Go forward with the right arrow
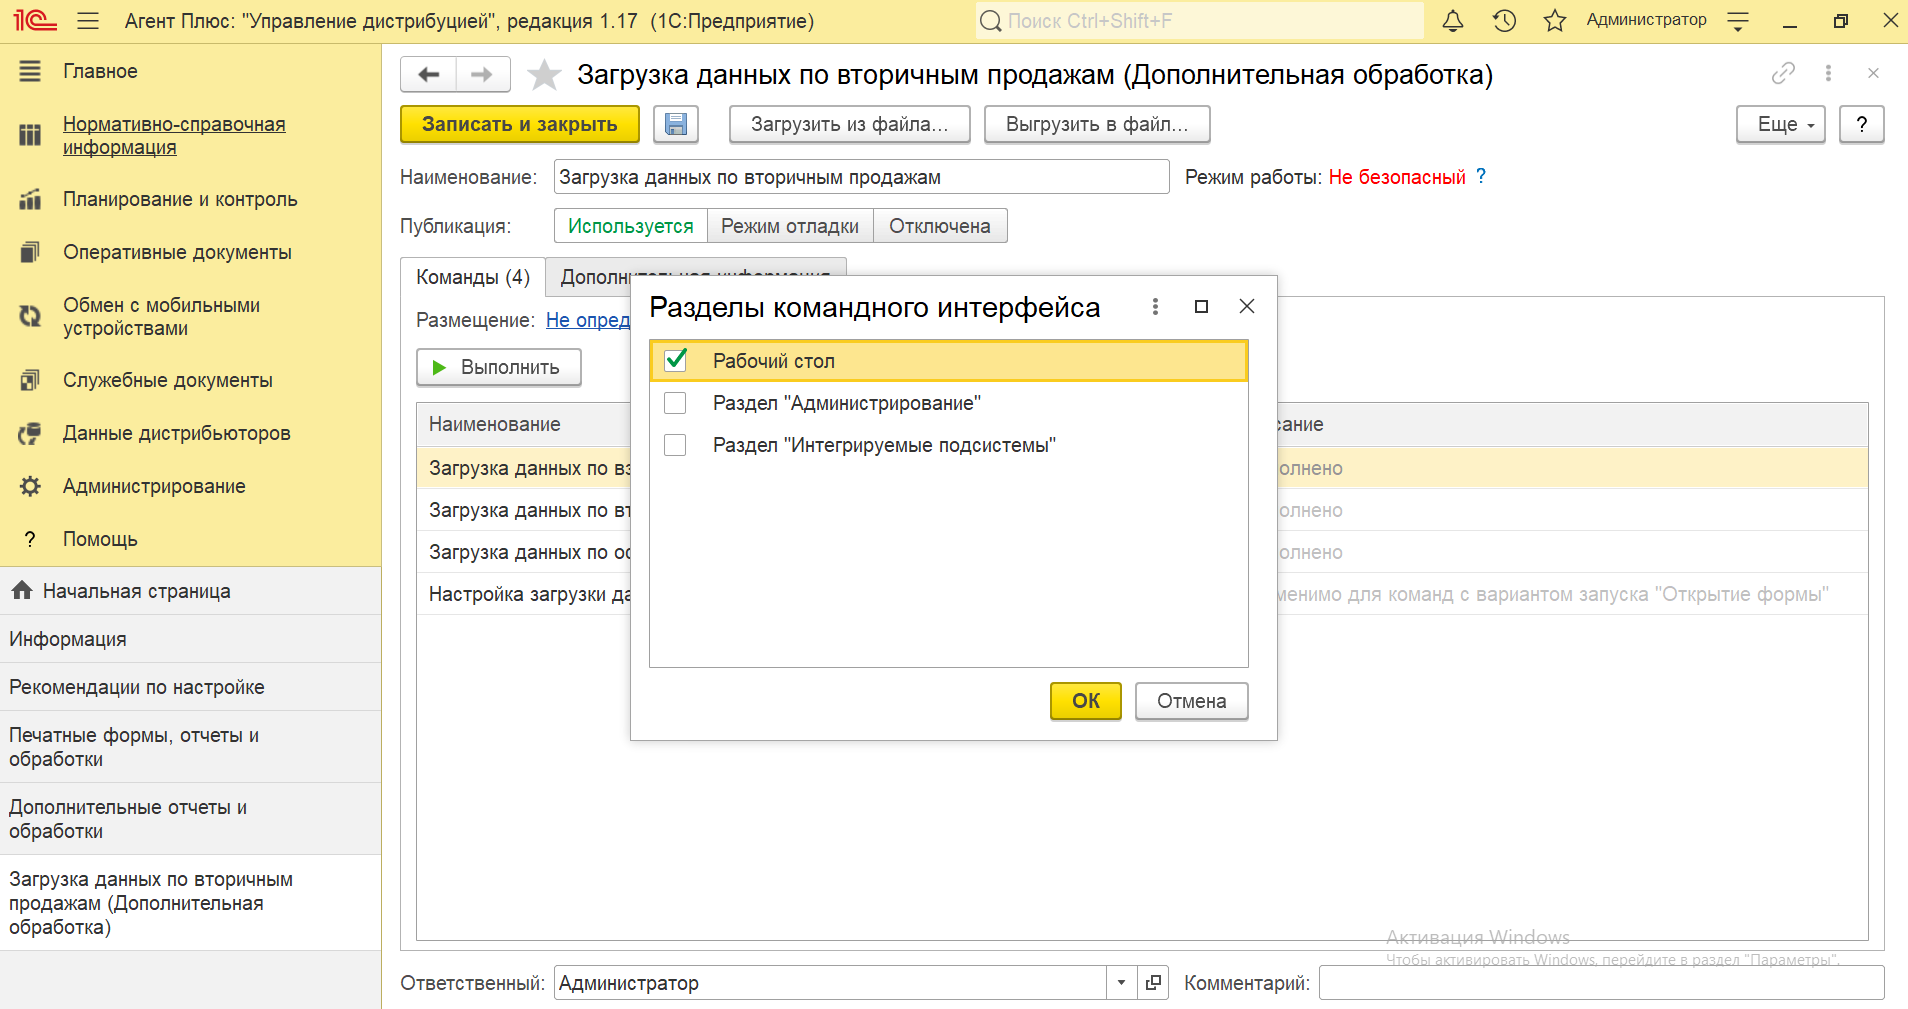1908x1009 pixels. pos(483,74)
